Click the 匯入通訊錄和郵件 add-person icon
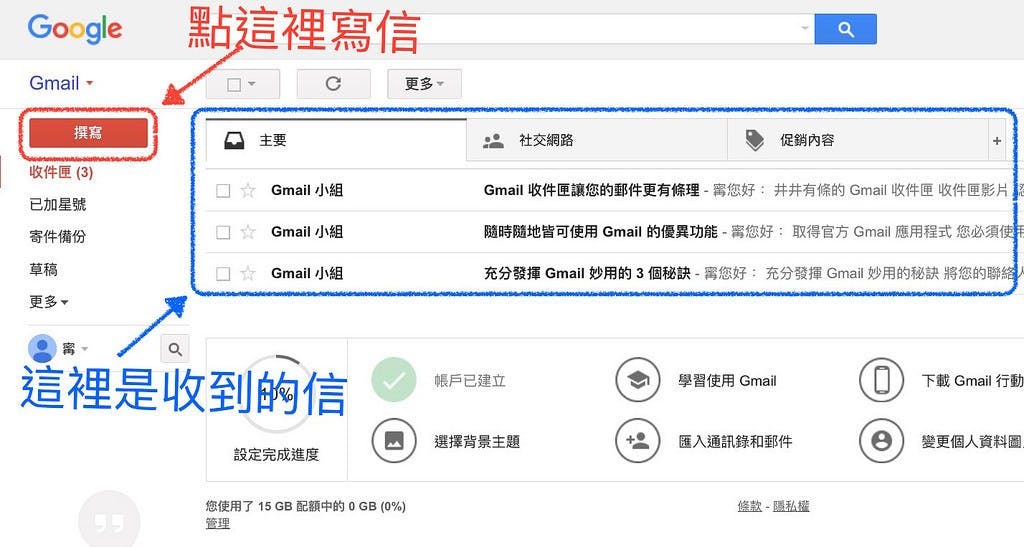The image size is (1024, 547). pyautogui.click(x=638, y=441)
